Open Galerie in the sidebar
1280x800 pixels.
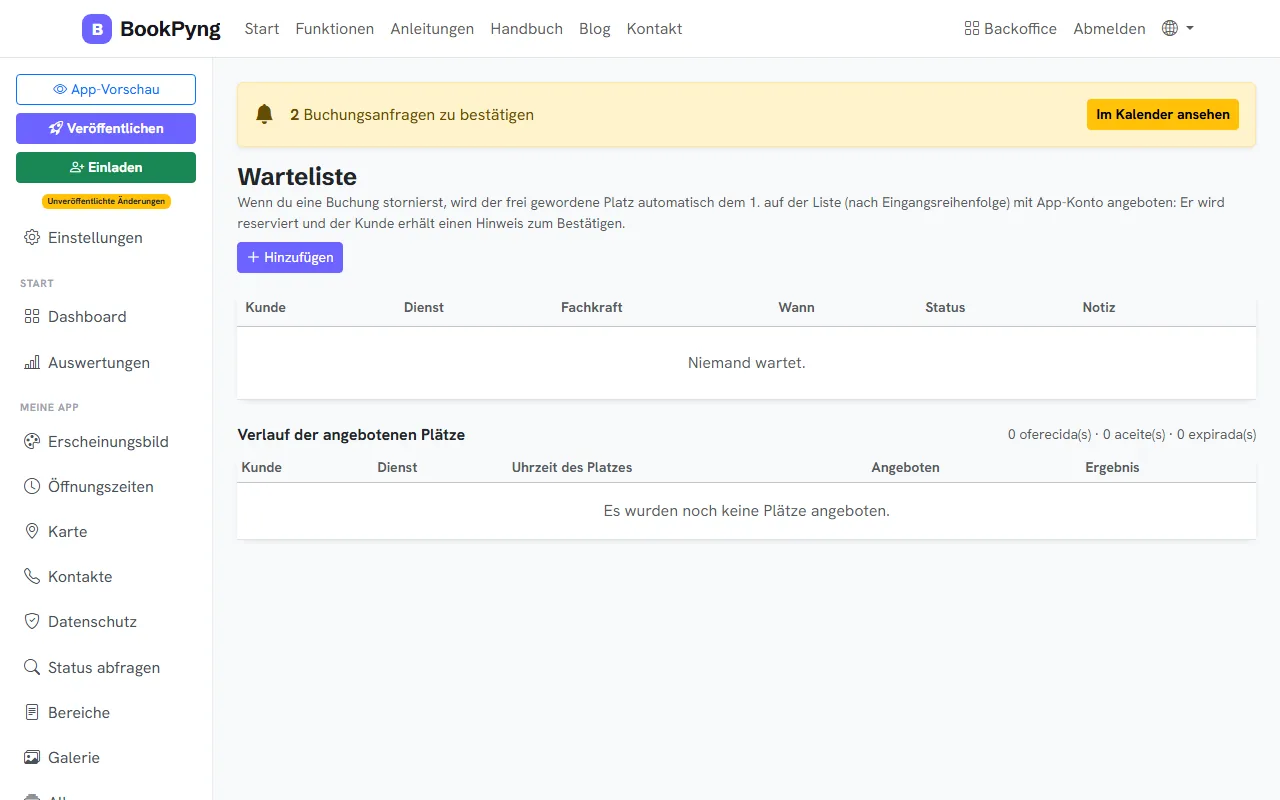click(106, 757)
